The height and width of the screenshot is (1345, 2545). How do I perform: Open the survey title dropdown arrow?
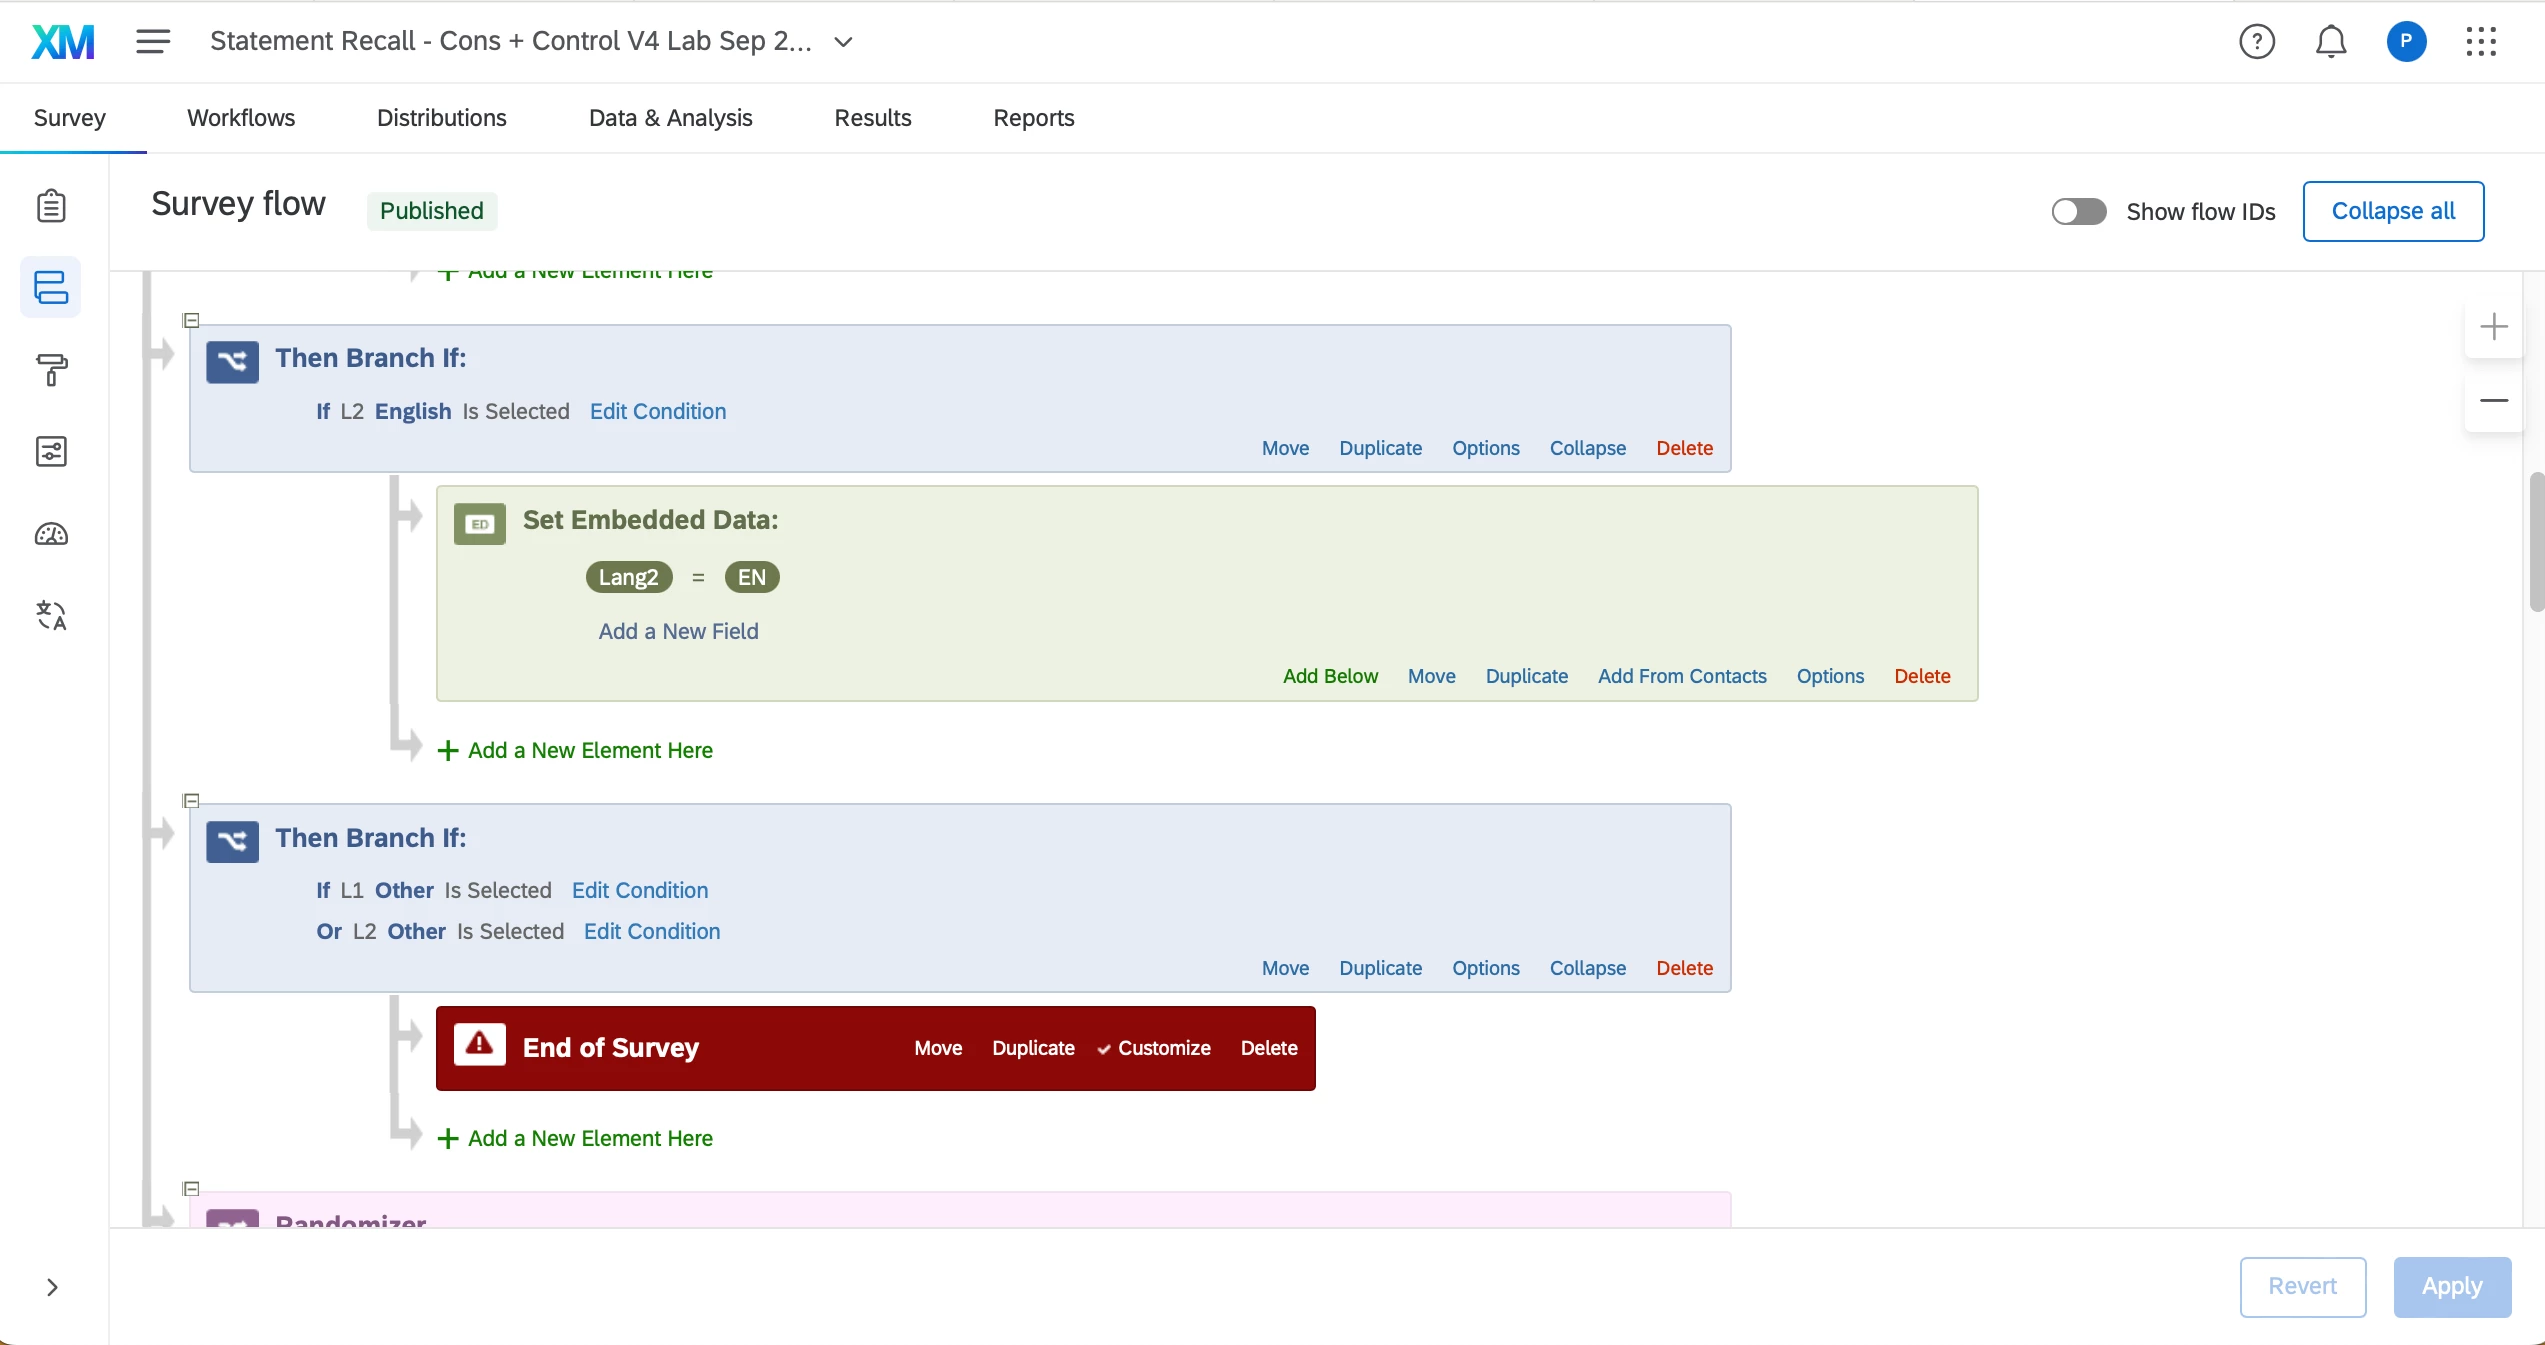pyautogui.click(x=843, y=42)
